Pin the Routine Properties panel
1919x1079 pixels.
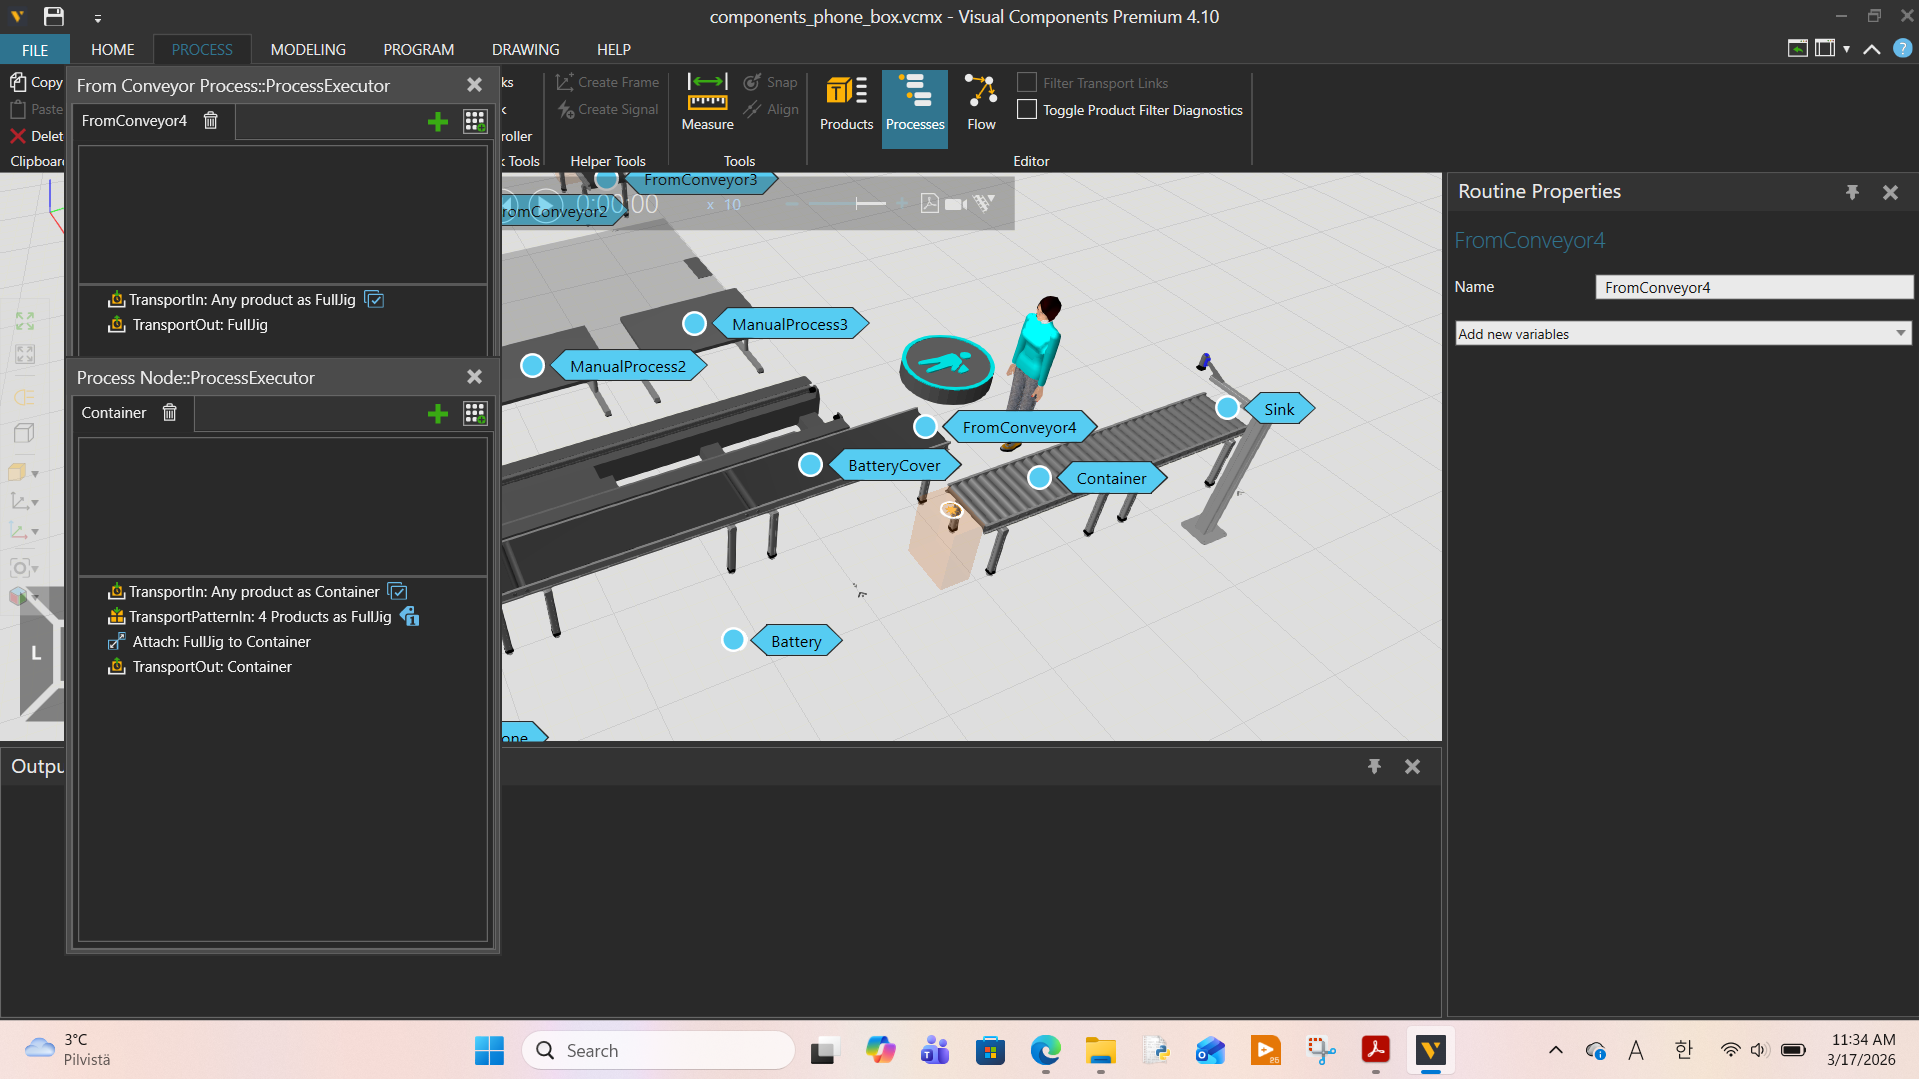(1852, 192)
